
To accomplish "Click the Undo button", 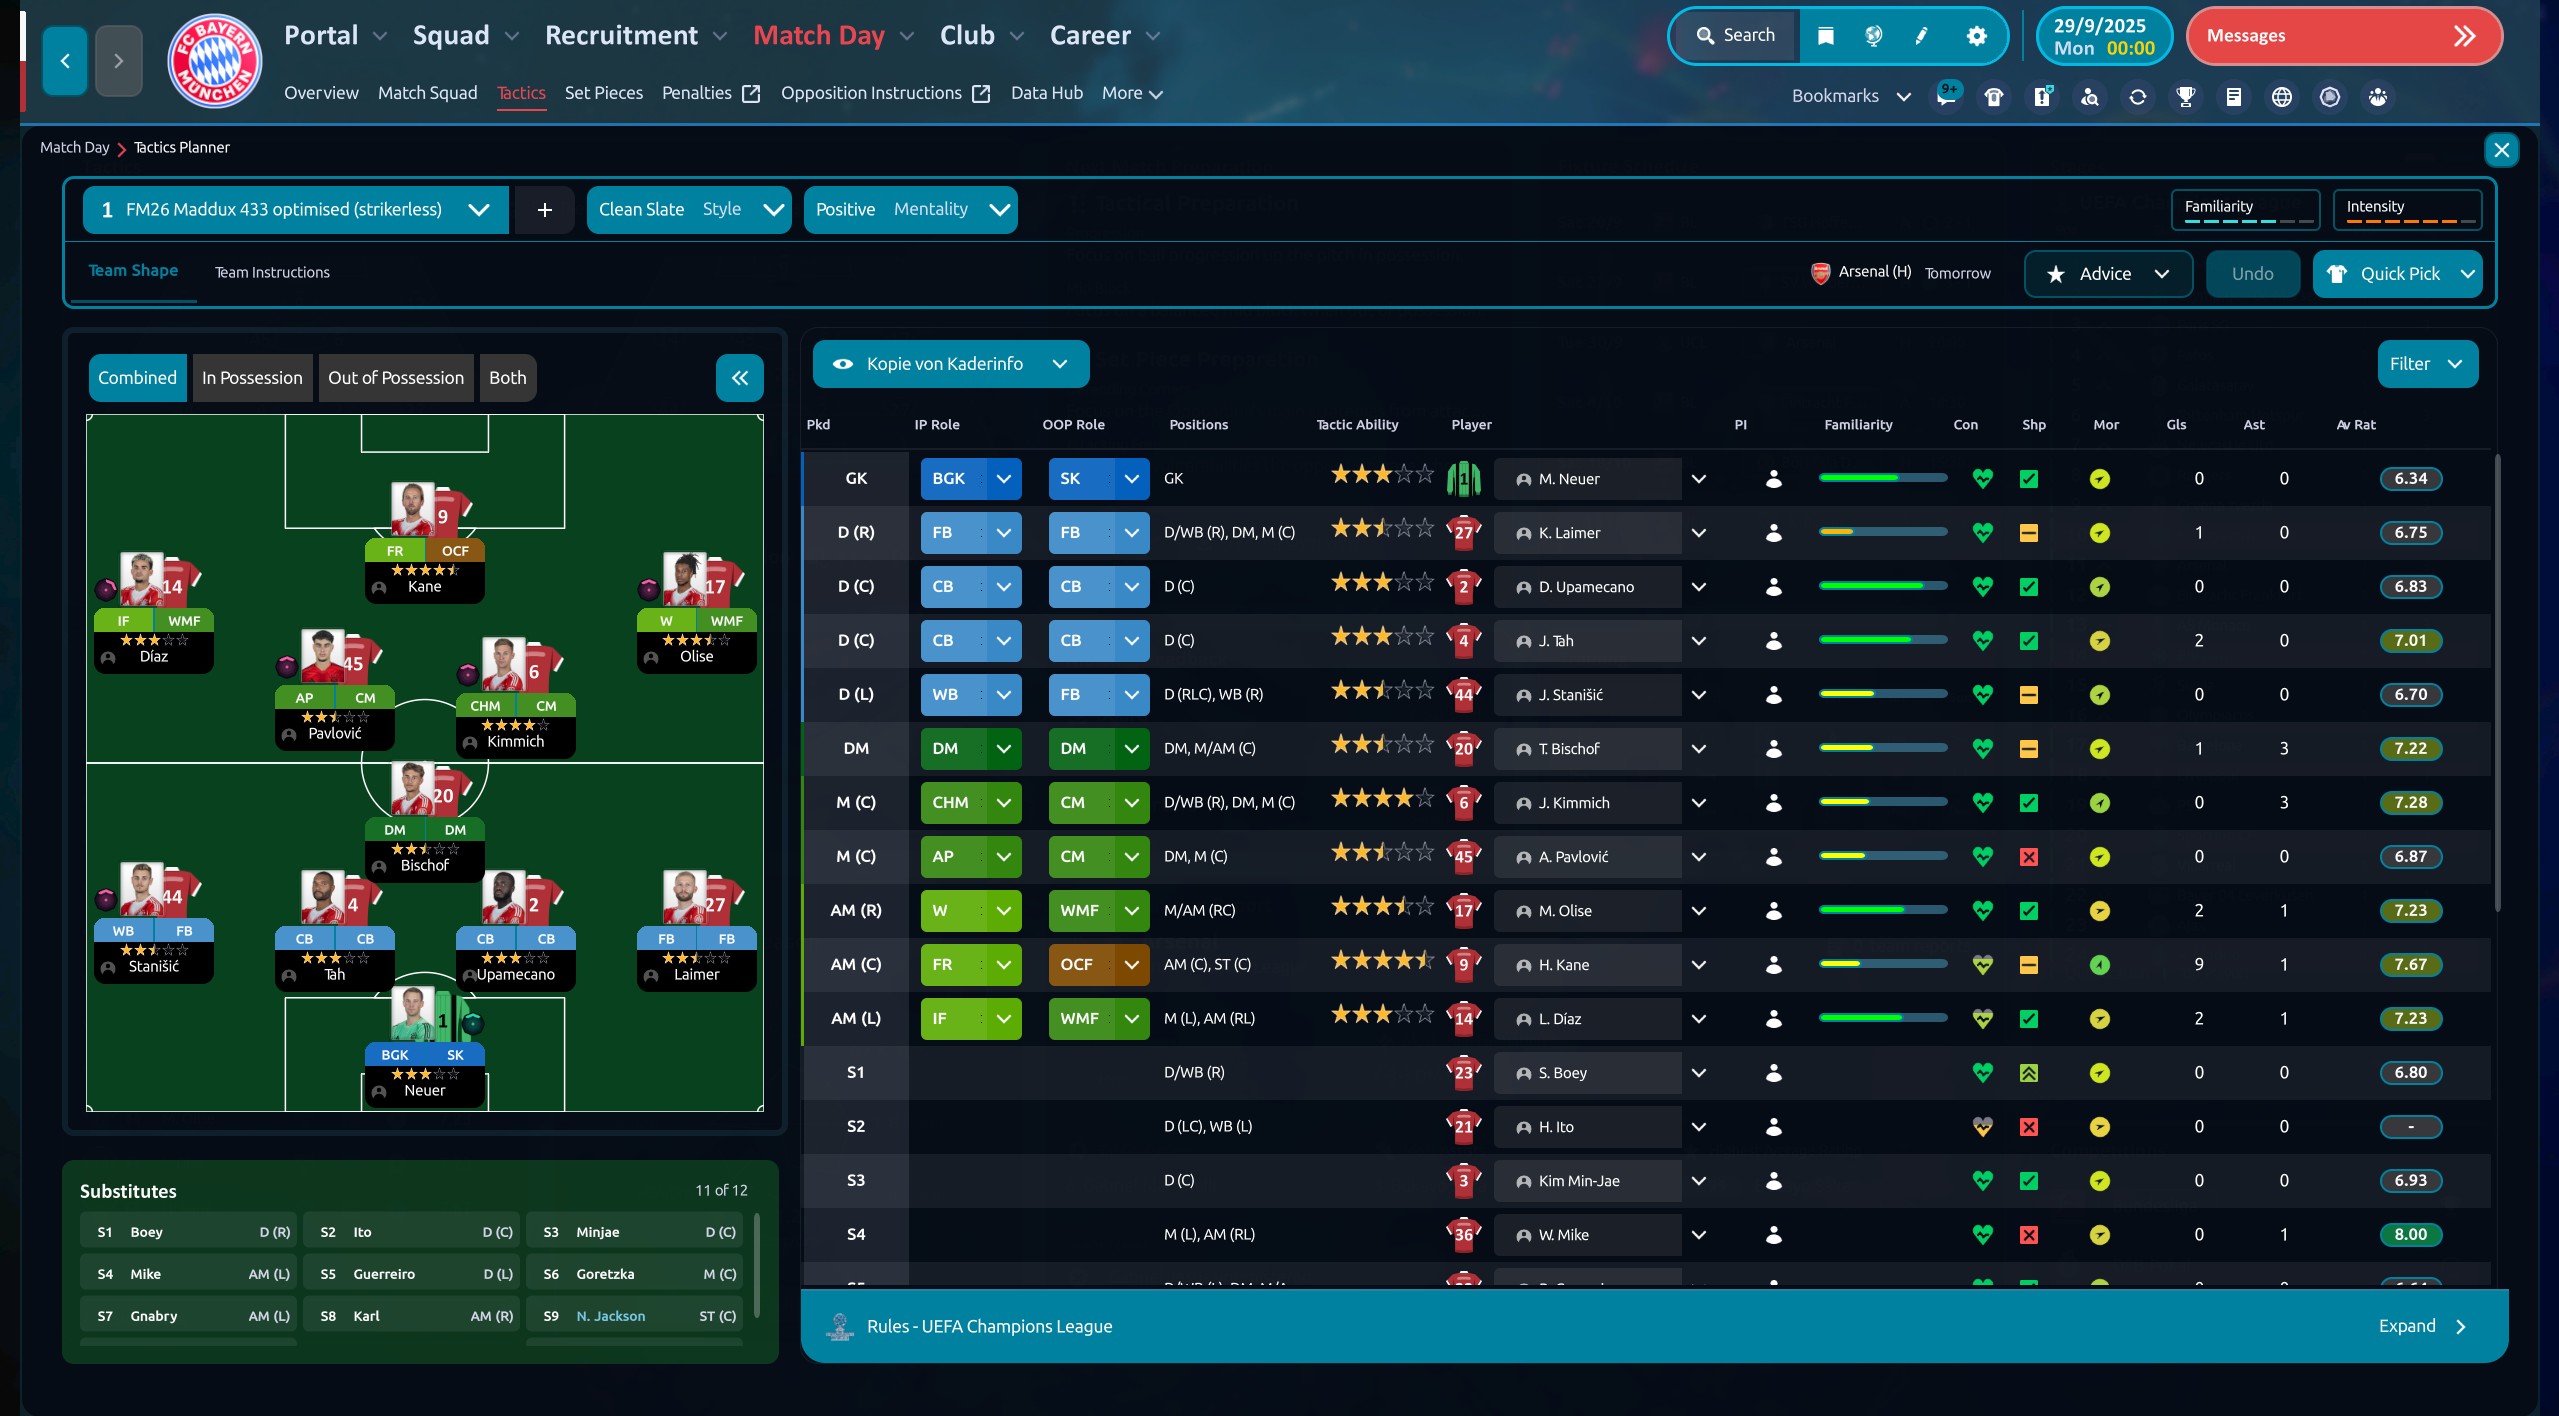I will [2251, 273].
